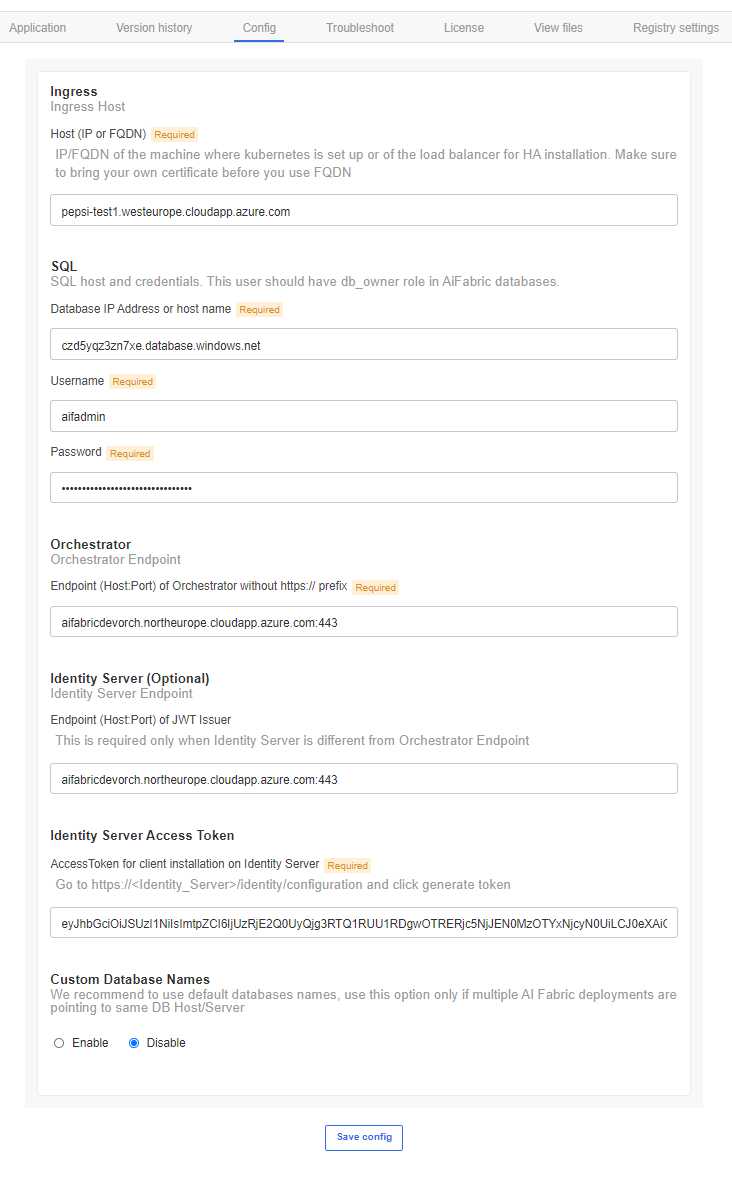Select the Config tab
This screenshot has width=732, height=1186.
[259, 27]
